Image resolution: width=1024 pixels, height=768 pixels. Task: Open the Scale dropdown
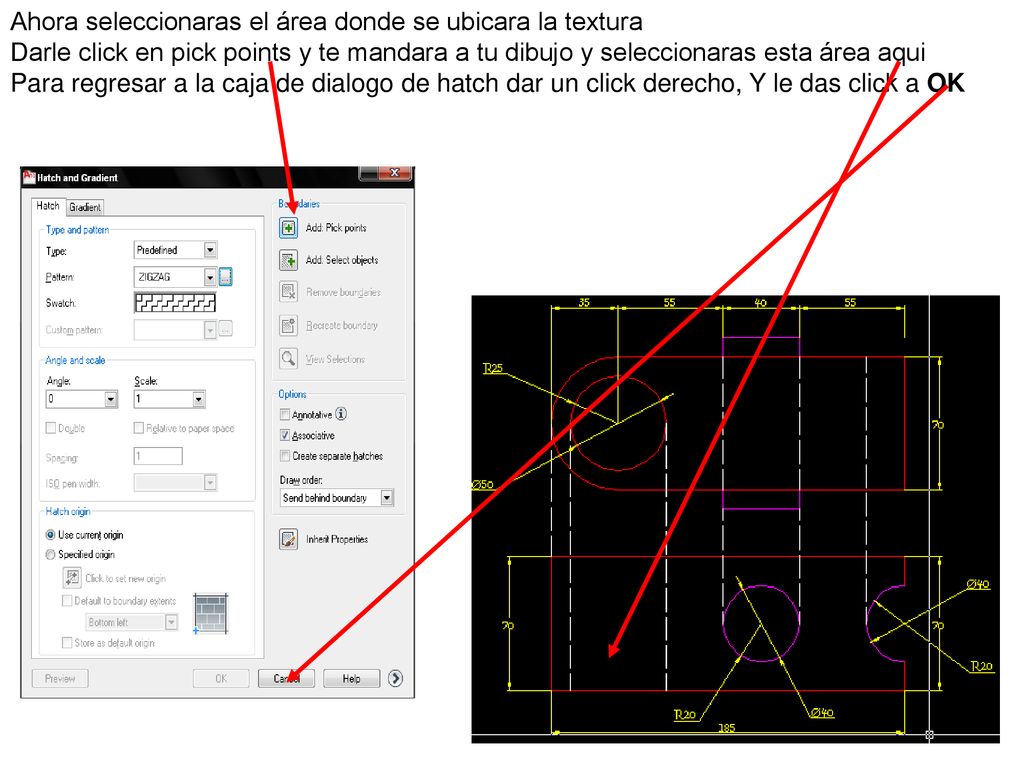(199, 399)
